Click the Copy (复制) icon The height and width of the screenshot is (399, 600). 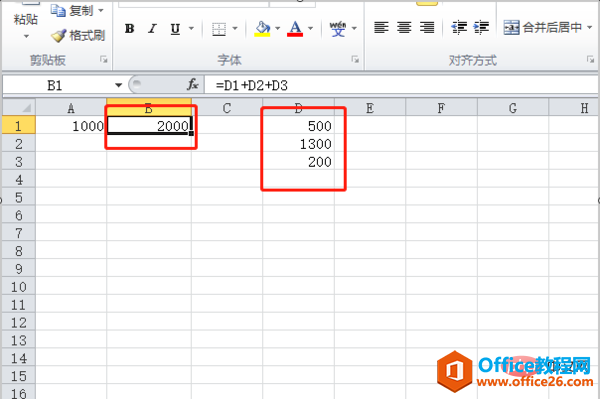(x=58, y=11)
